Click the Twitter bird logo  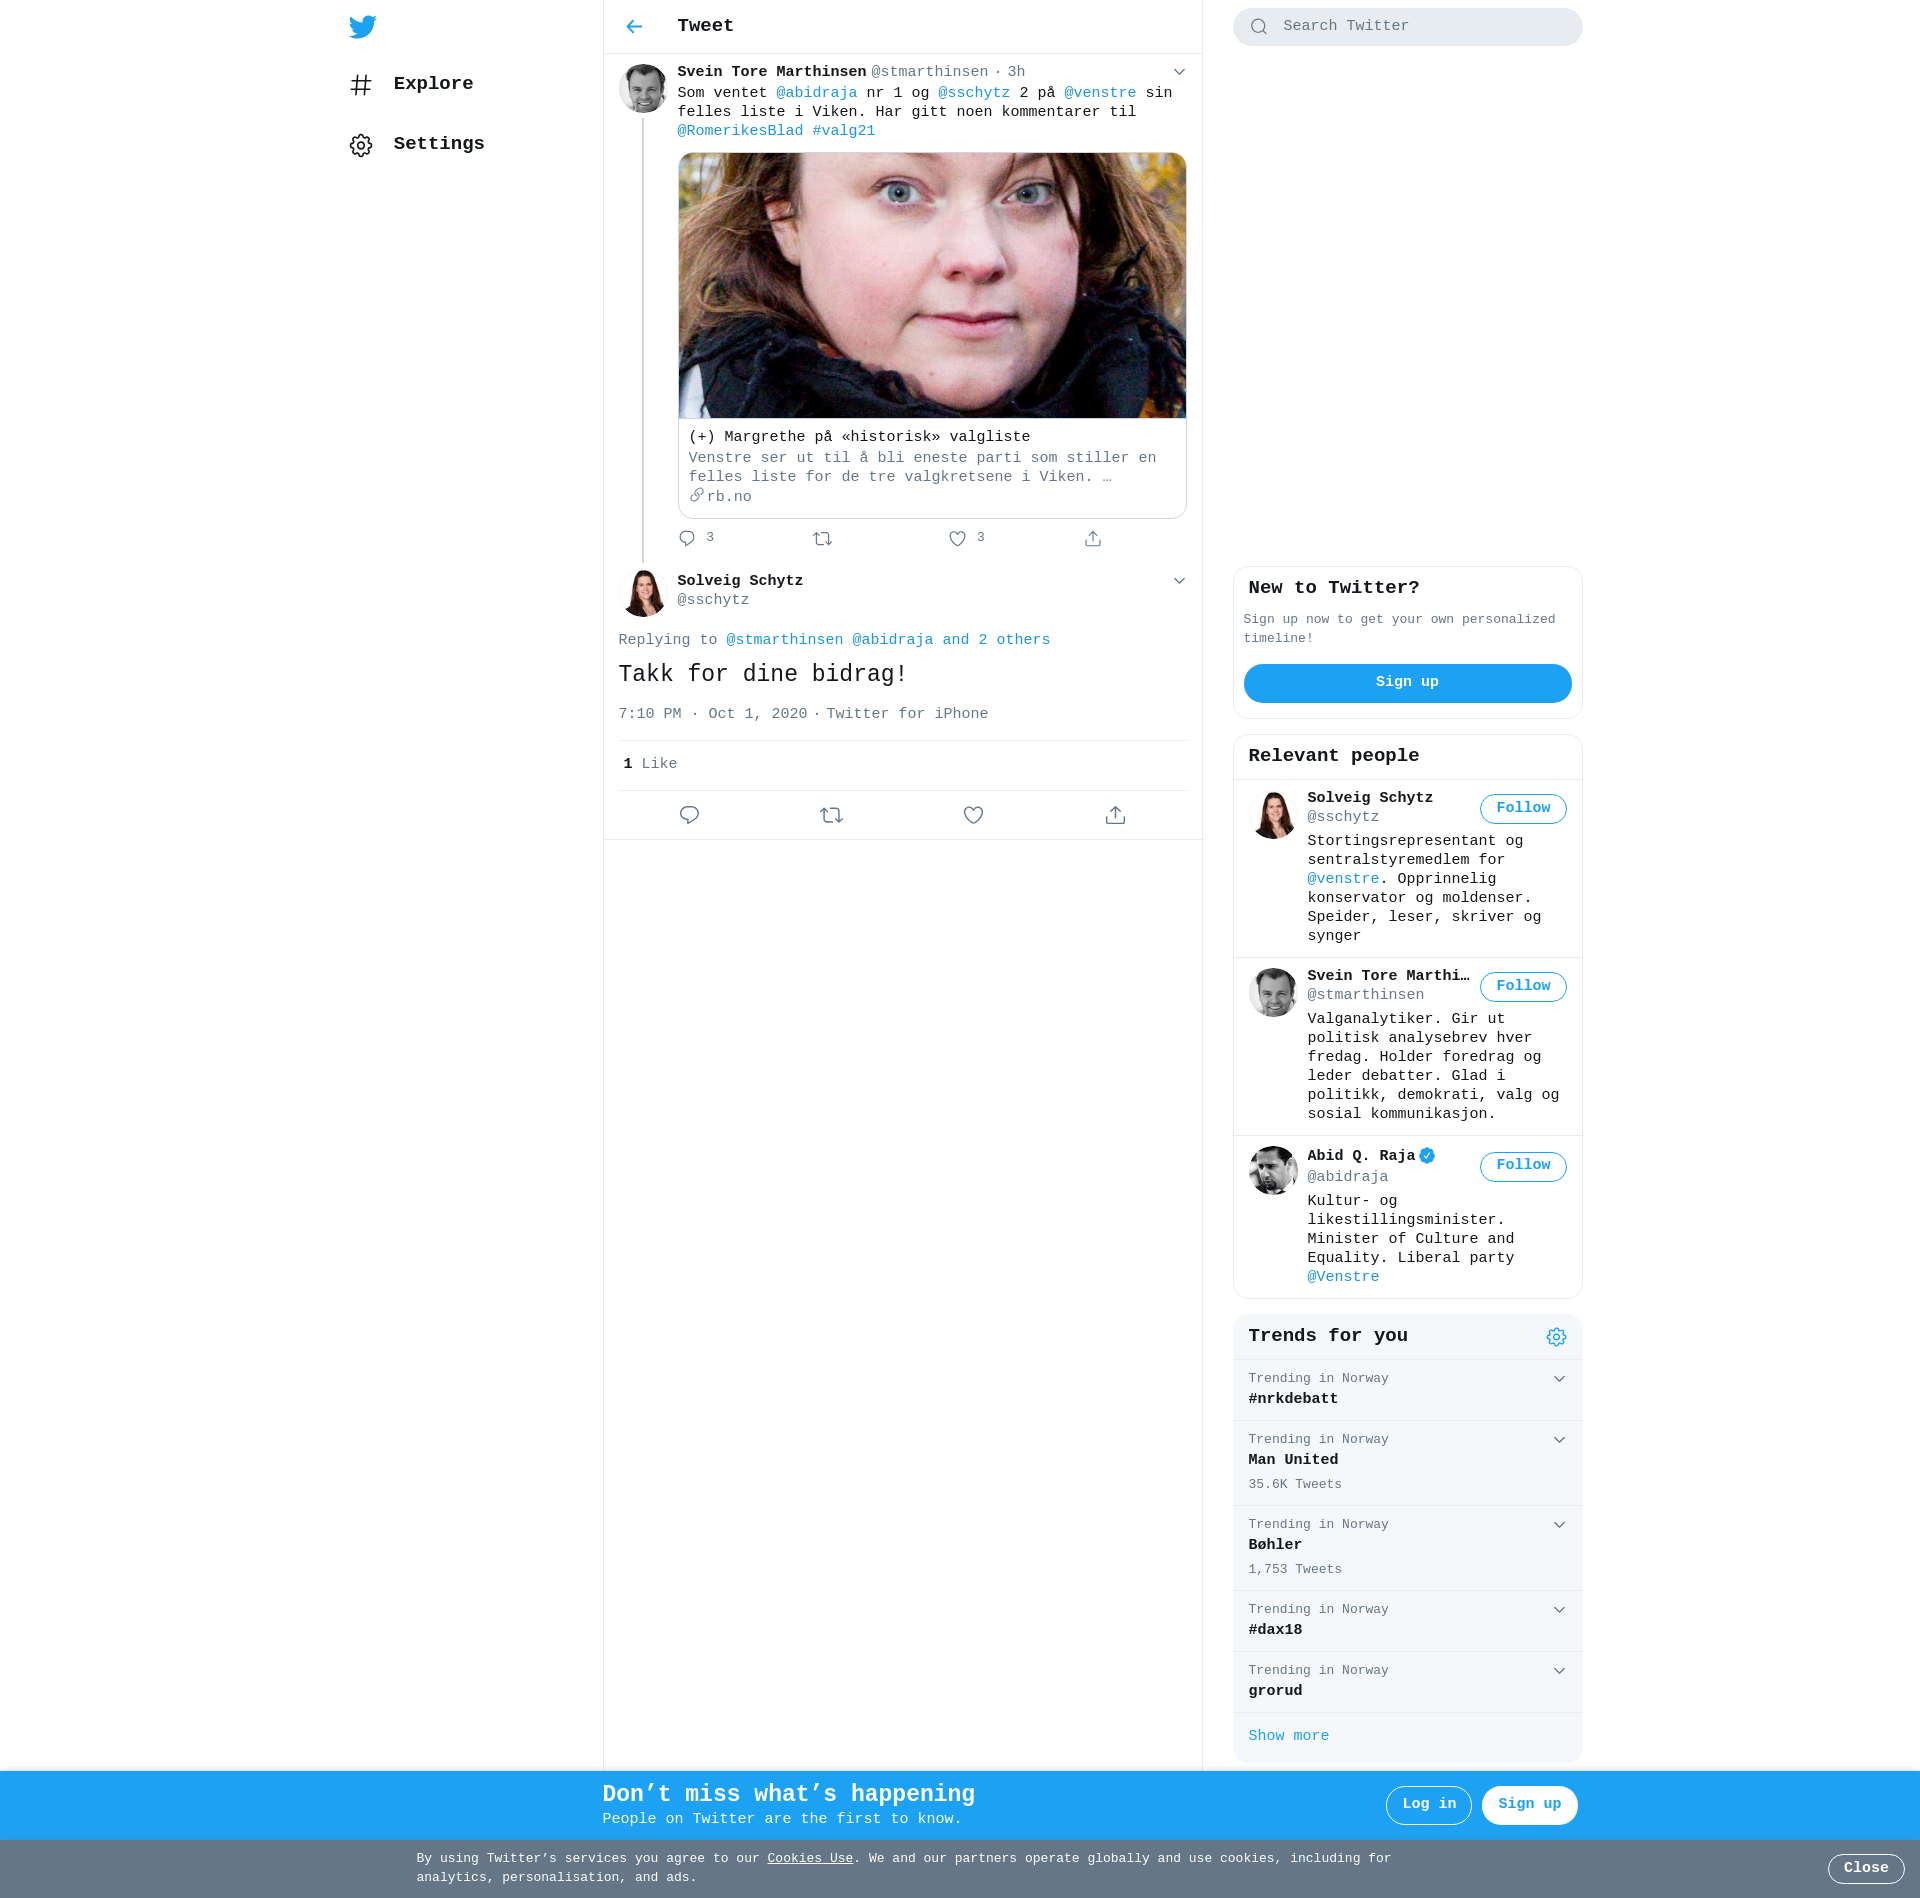click(x=362, y=27)
